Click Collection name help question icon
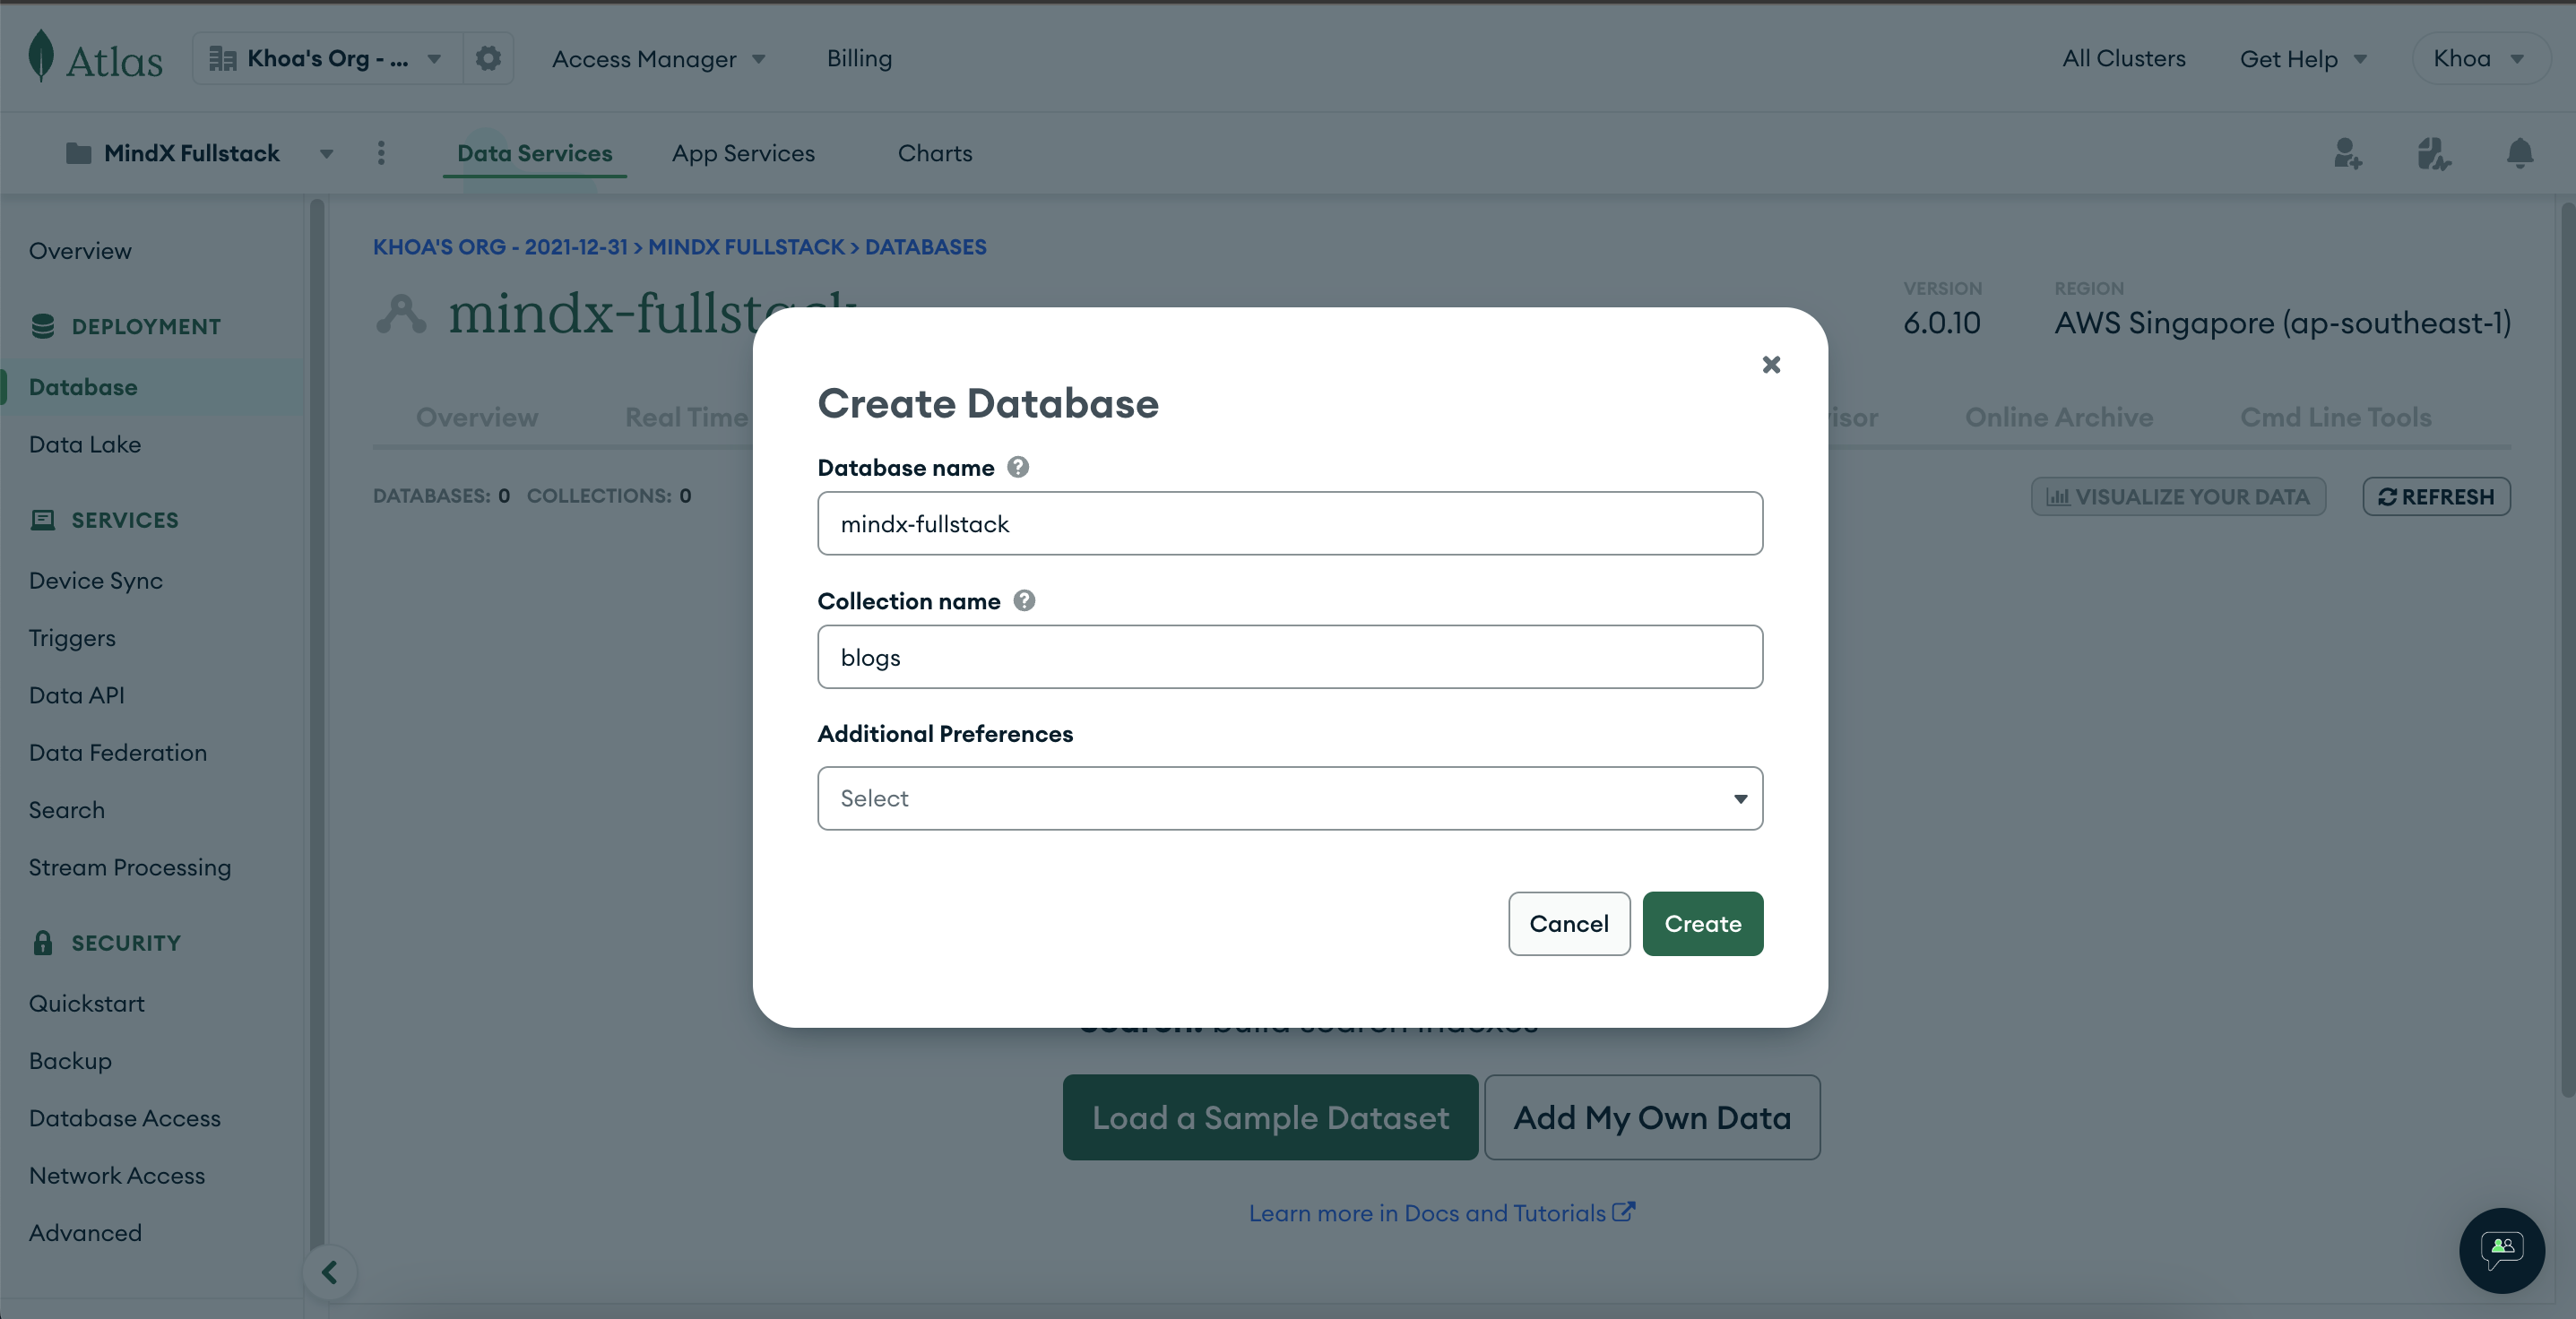Viewport: 2576px width, 1319px height. (1024, 600)
